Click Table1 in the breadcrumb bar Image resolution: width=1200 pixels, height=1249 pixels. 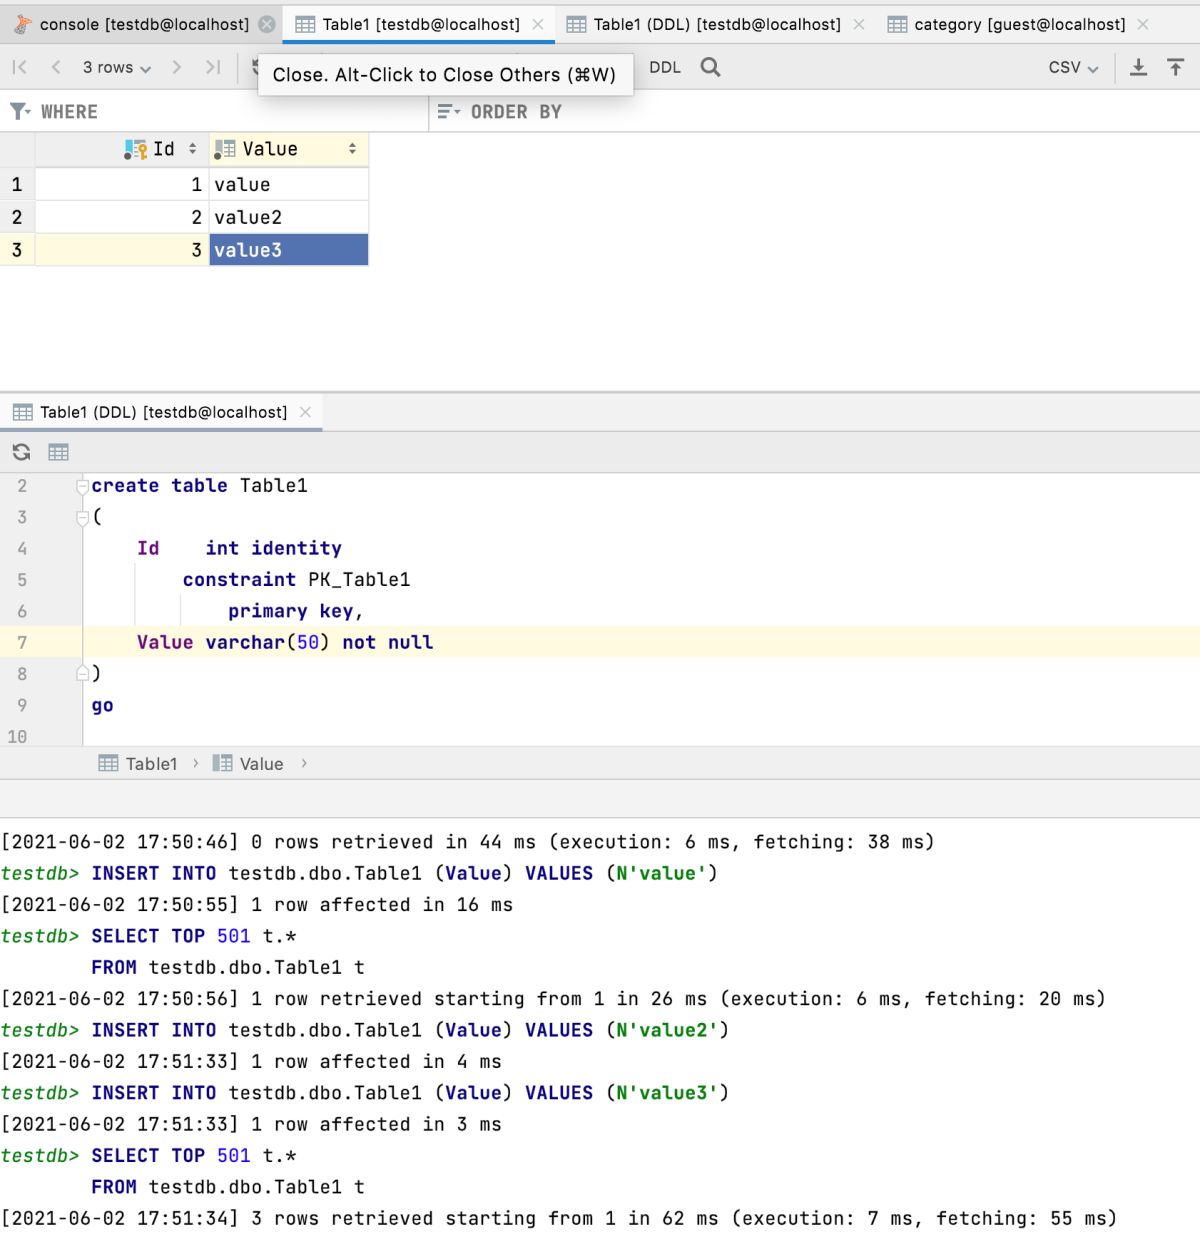pyautogui.click(x=138, y=764)
